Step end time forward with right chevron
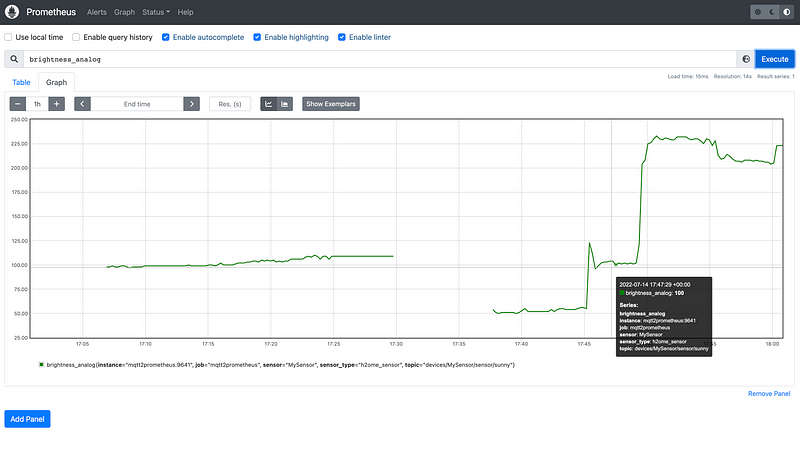 pyautogui.click(x=192, y=104)
